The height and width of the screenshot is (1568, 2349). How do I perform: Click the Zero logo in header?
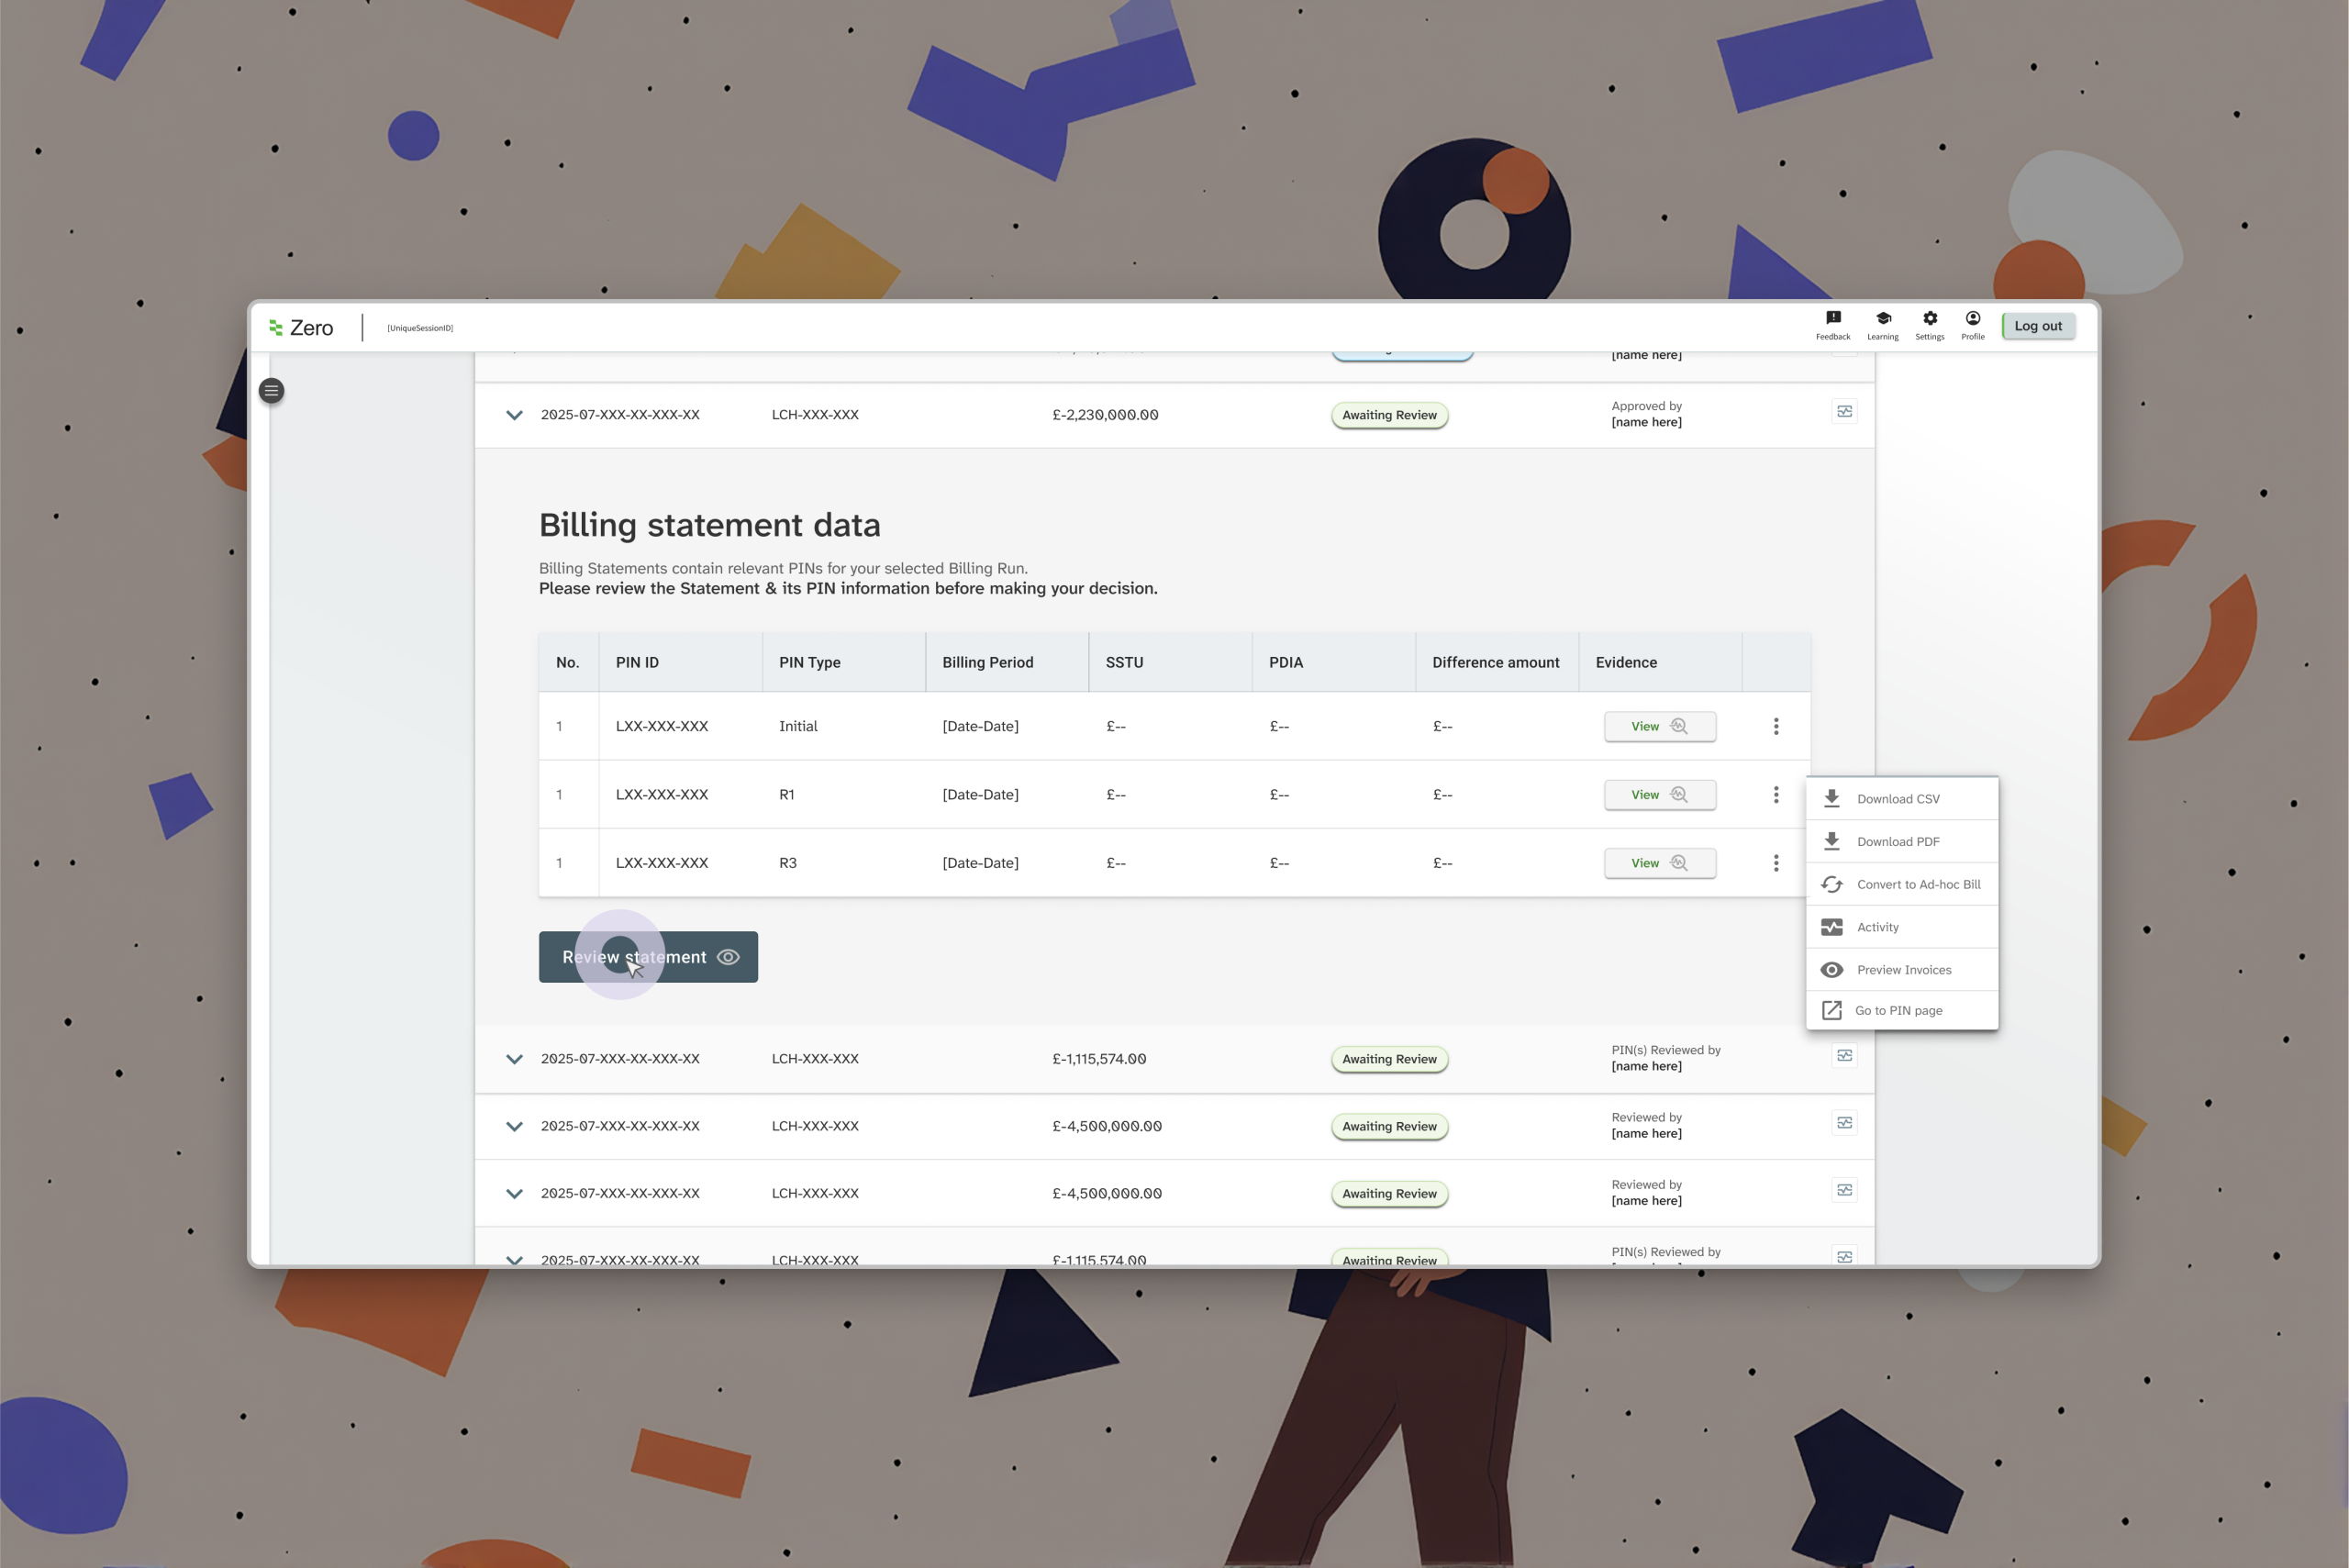click(301, 328)
